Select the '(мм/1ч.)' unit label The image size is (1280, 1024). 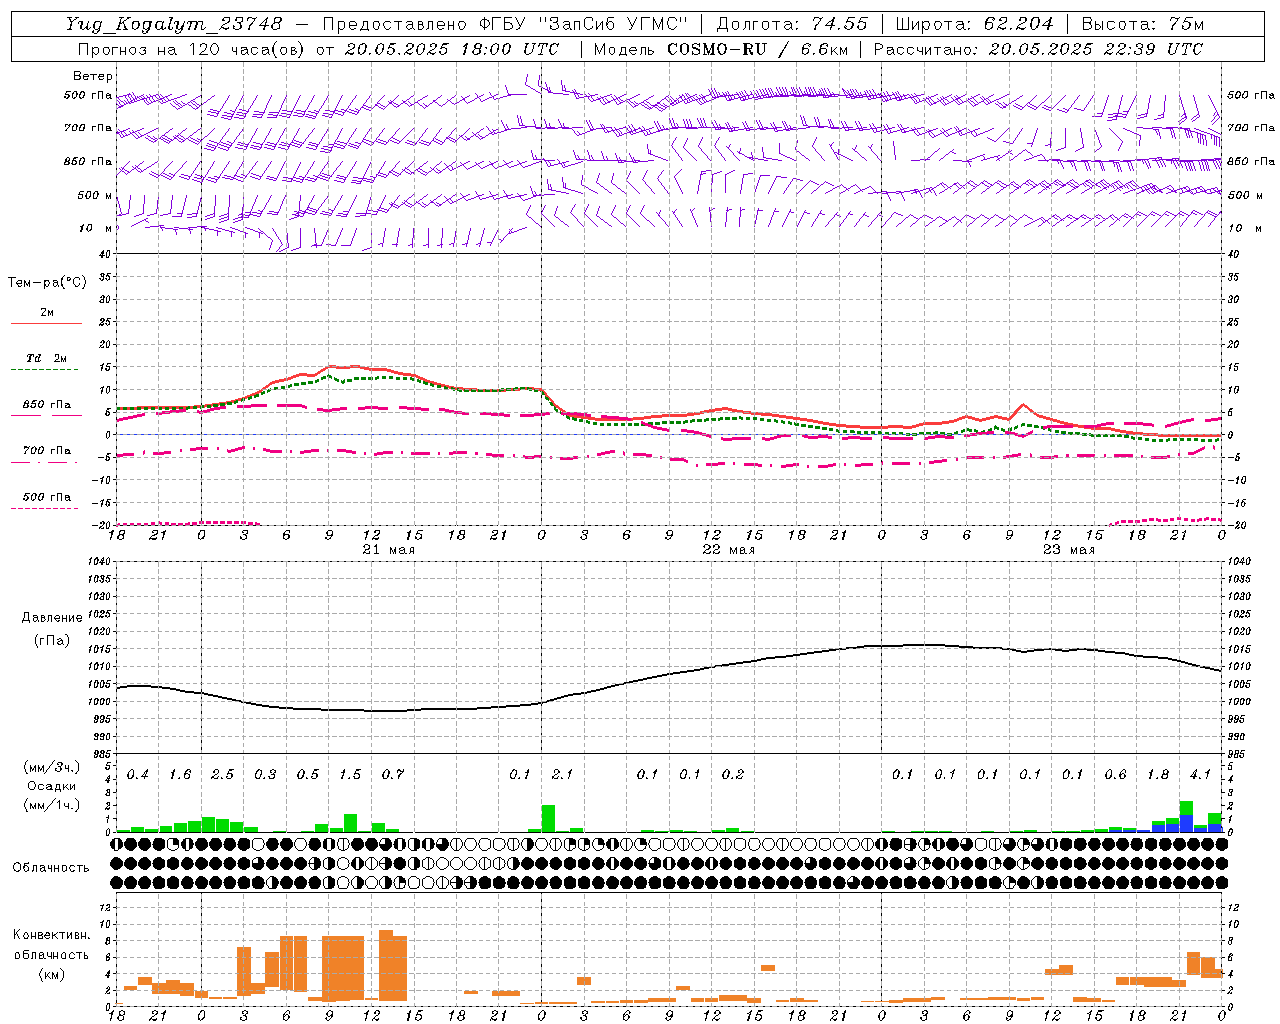tap(52, 805)
